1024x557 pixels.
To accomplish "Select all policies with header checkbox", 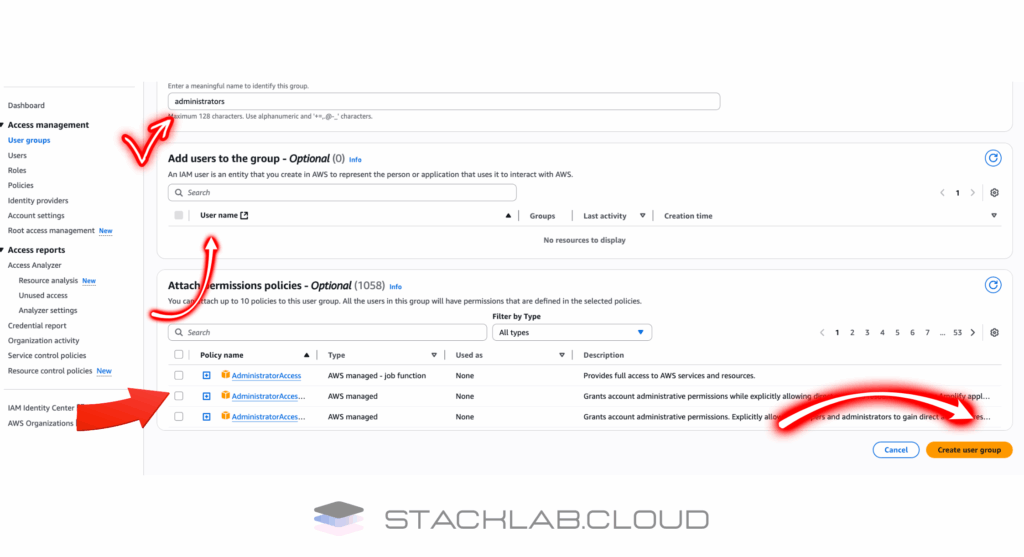I will click(x=179, y=355).
